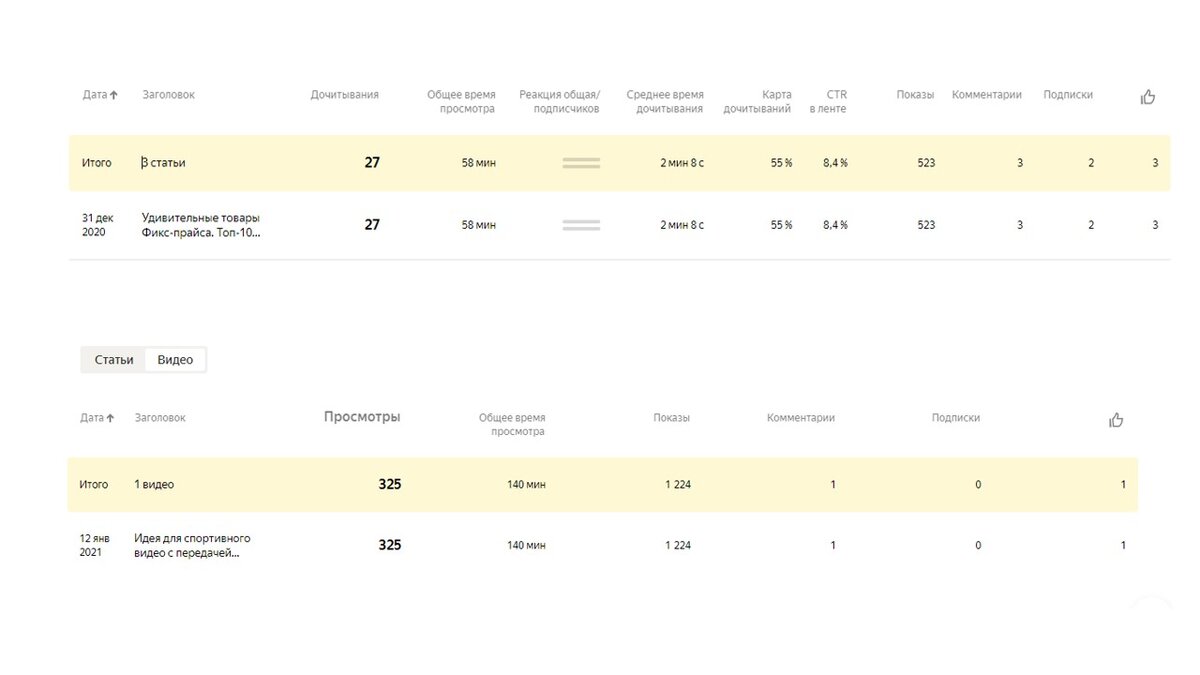Click Подписки header in articles table

pos(1068,95)
